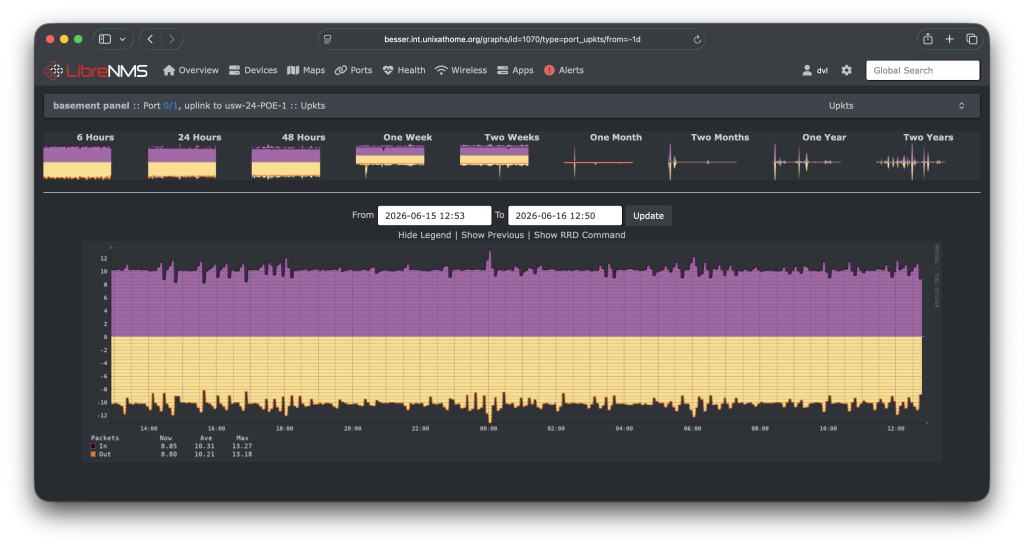The height and width of the screenshot is (547, 1024).
Task: Open the Maps menu
Action: coord(306,70)
